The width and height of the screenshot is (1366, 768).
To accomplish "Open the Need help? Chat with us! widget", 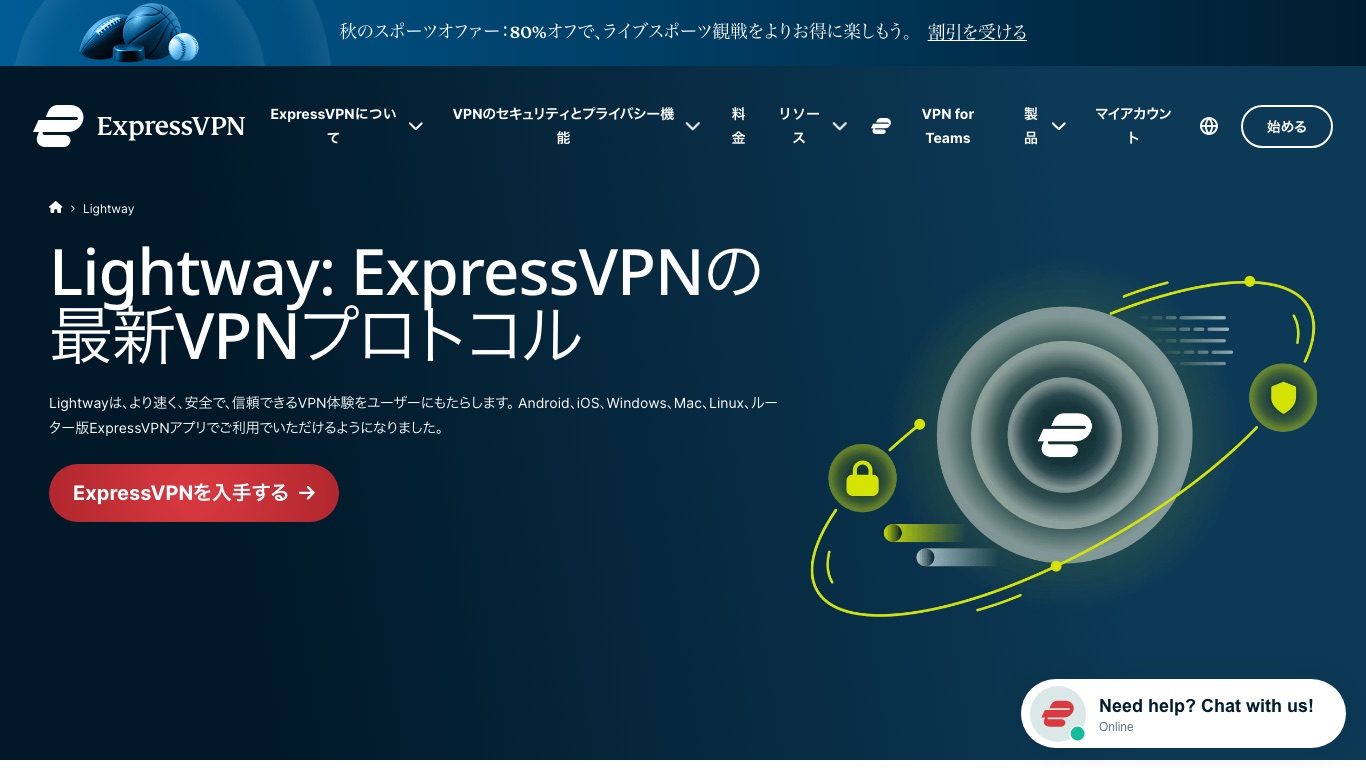I will point(1183,714).
